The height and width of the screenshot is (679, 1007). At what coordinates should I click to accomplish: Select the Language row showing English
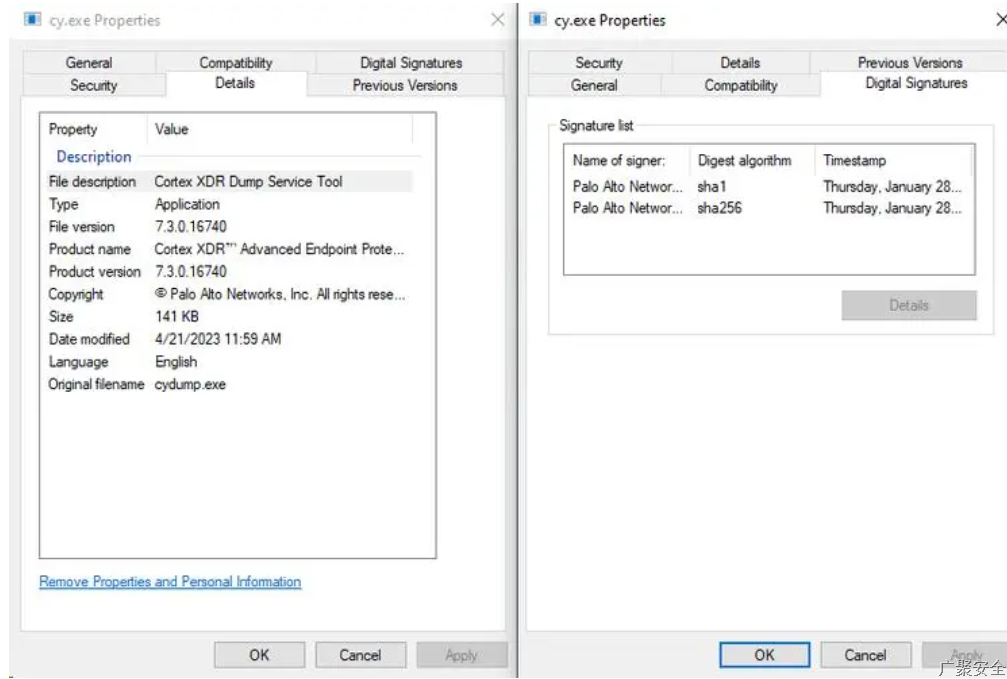(229, 362)
